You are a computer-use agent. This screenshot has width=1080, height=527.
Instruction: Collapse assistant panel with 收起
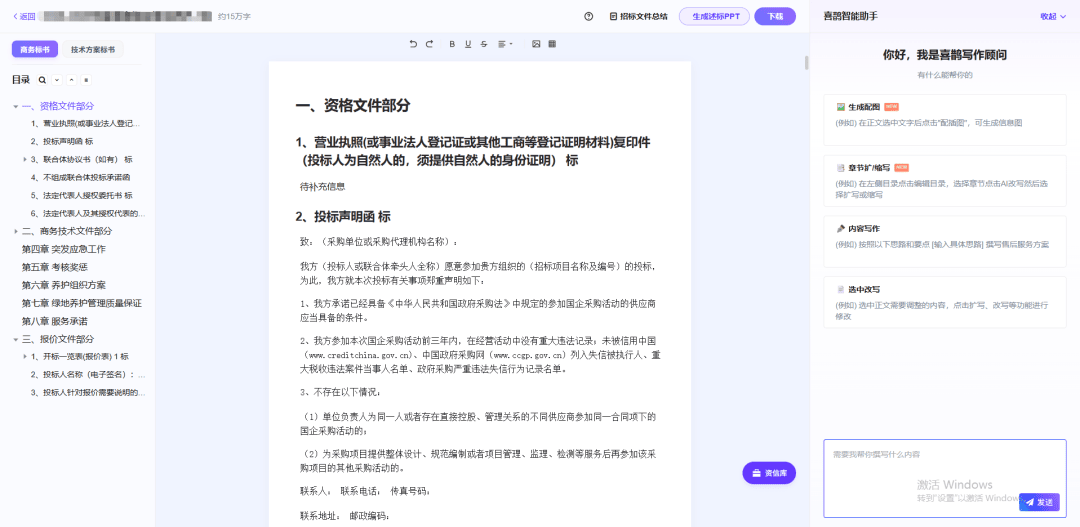(x=1052, y=17)
